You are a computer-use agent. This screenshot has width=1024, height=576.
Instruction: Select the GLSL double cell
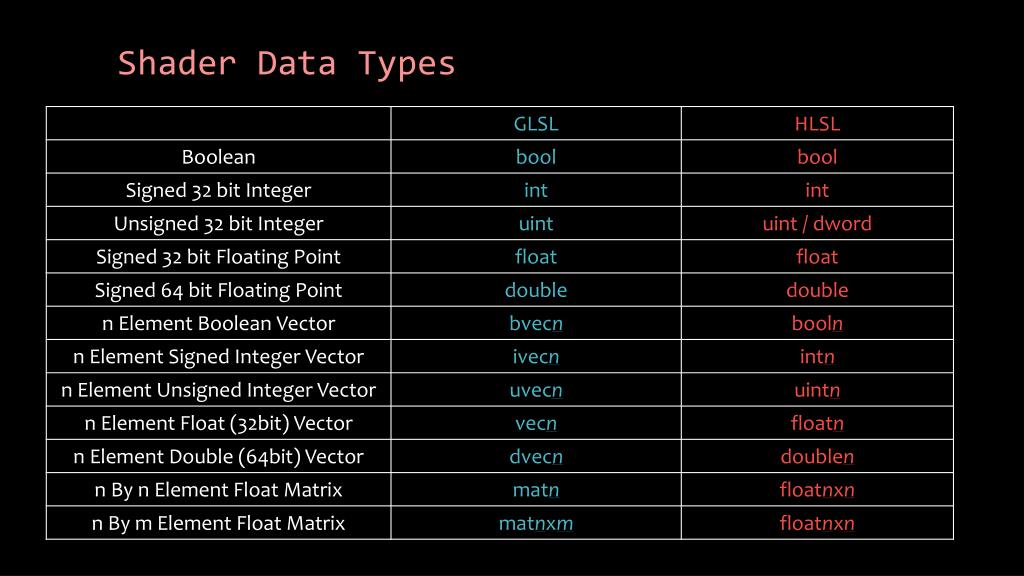point(536,290)
